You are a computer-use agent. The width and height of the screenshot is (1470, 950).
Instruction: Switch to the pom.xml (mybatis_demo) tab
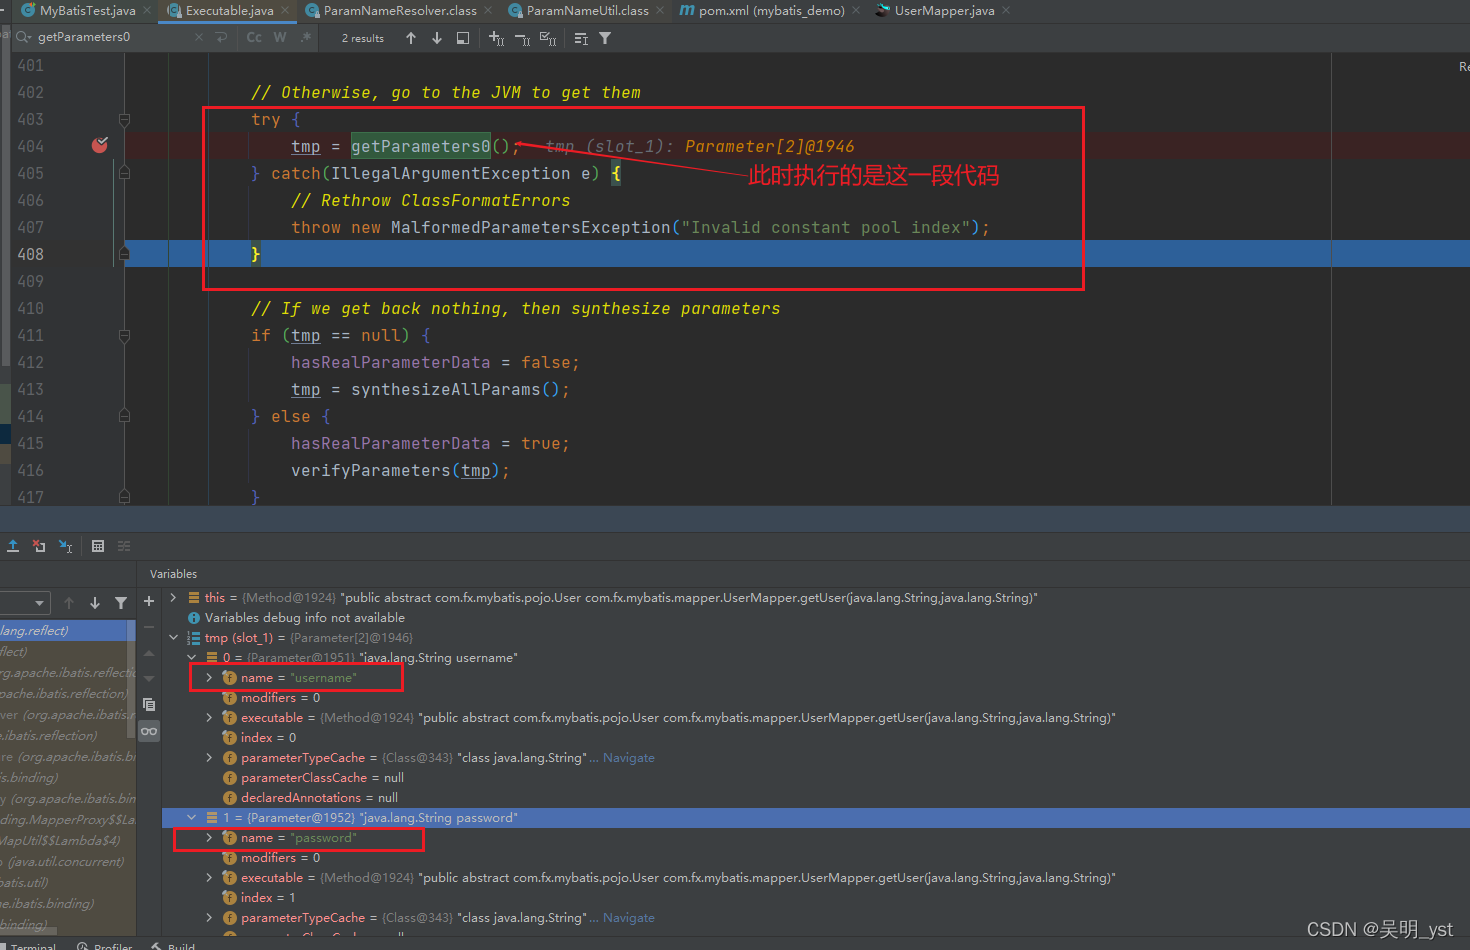point(771,11)
